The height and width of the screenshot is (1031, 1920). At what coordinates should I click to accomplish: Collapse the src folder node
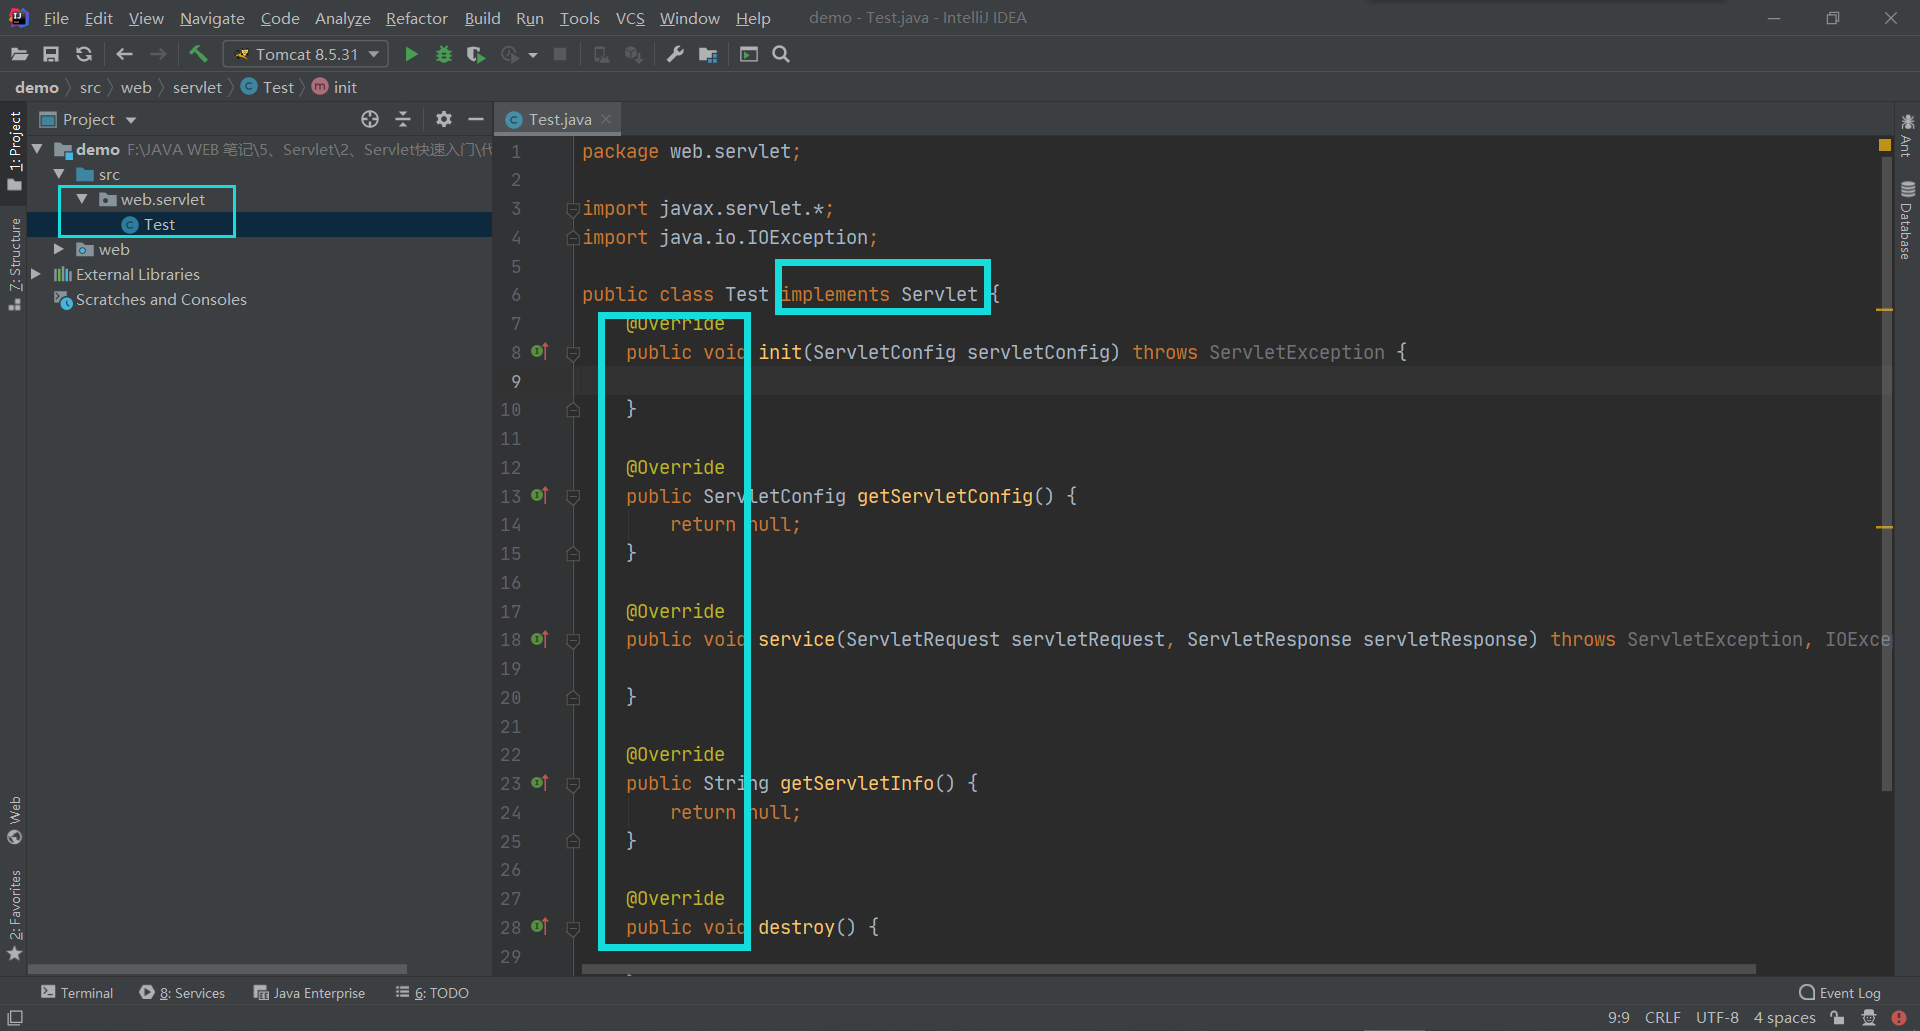pos(60,174)
